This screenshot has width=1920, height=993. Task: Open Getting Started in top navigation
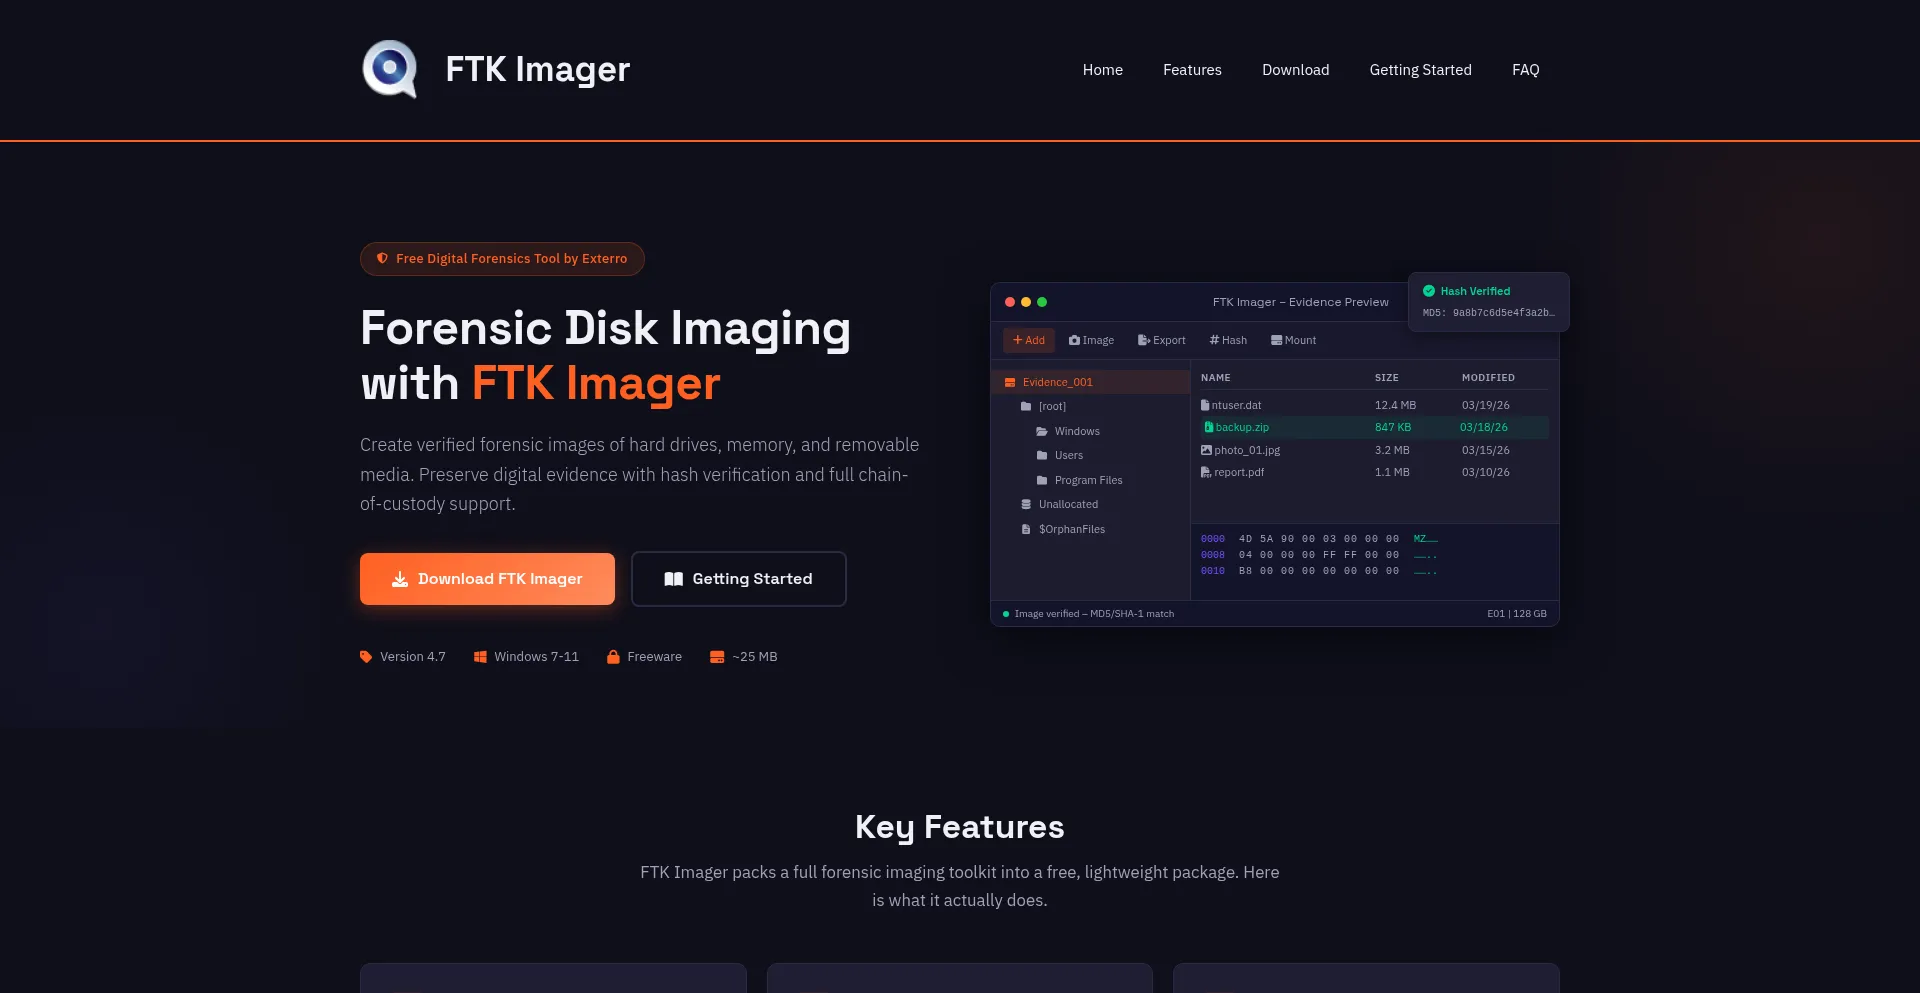[x=1420, y=70]
